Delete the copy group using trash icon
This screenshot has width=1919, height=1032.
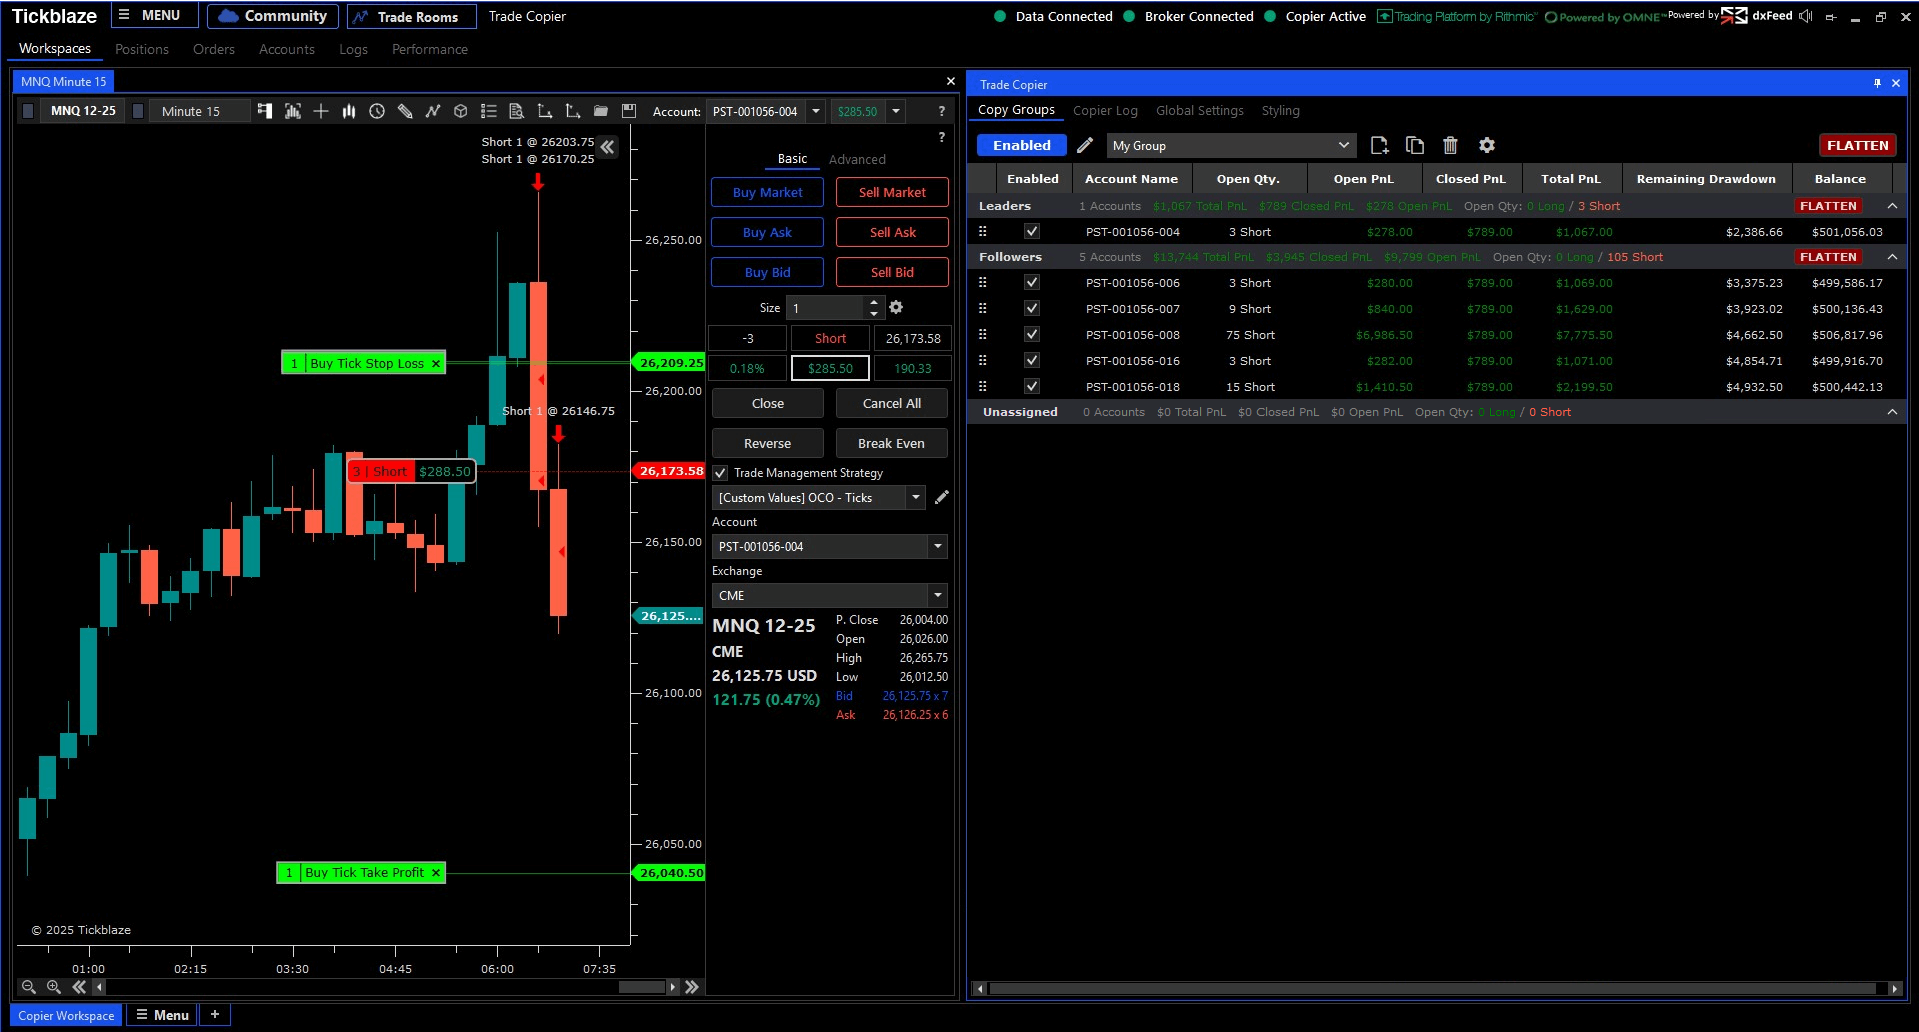pyautogui.click(x=1451, y=145)
